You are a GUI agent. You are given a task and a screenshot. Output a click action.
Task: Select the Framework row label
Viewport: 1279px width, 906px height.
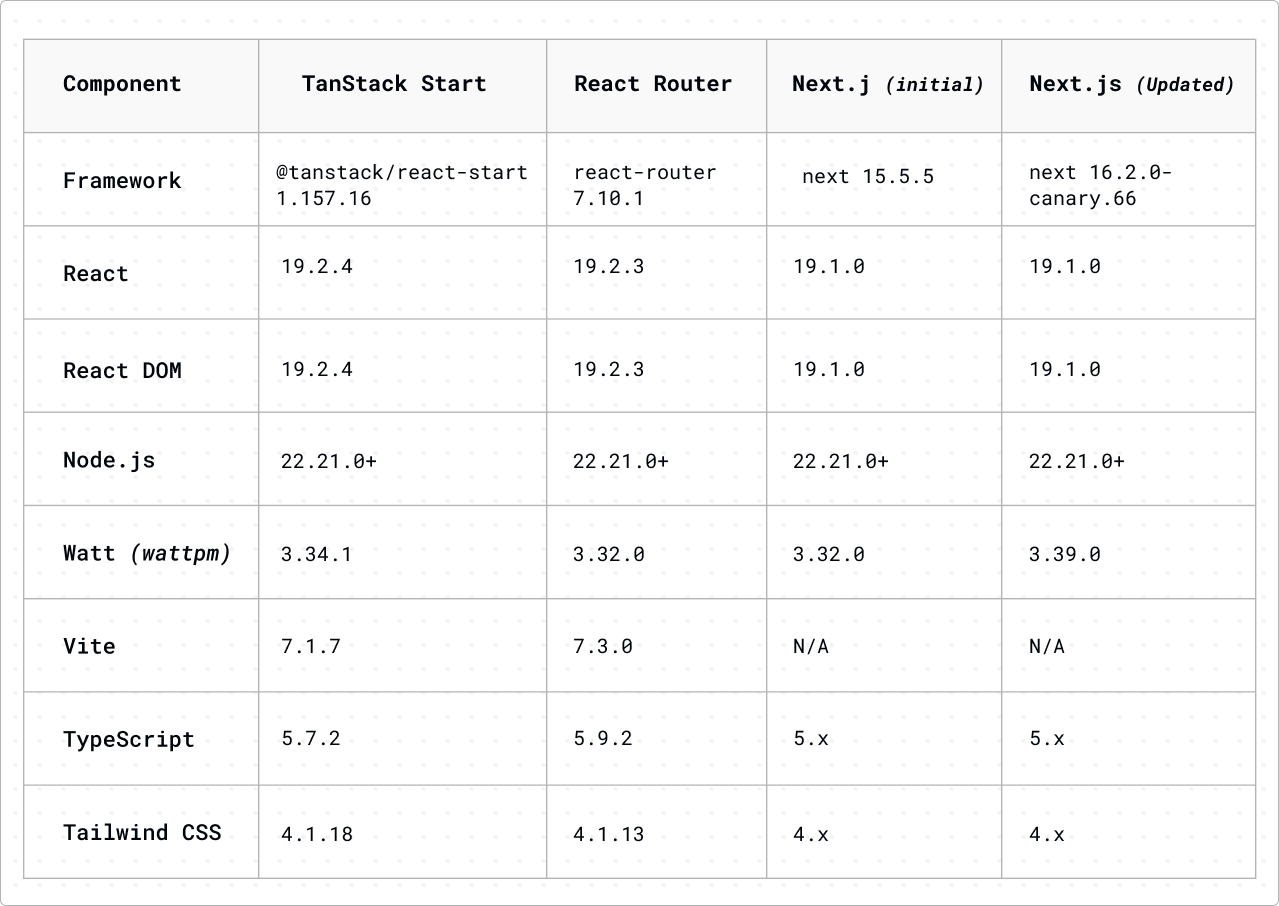tap(122, 181)
